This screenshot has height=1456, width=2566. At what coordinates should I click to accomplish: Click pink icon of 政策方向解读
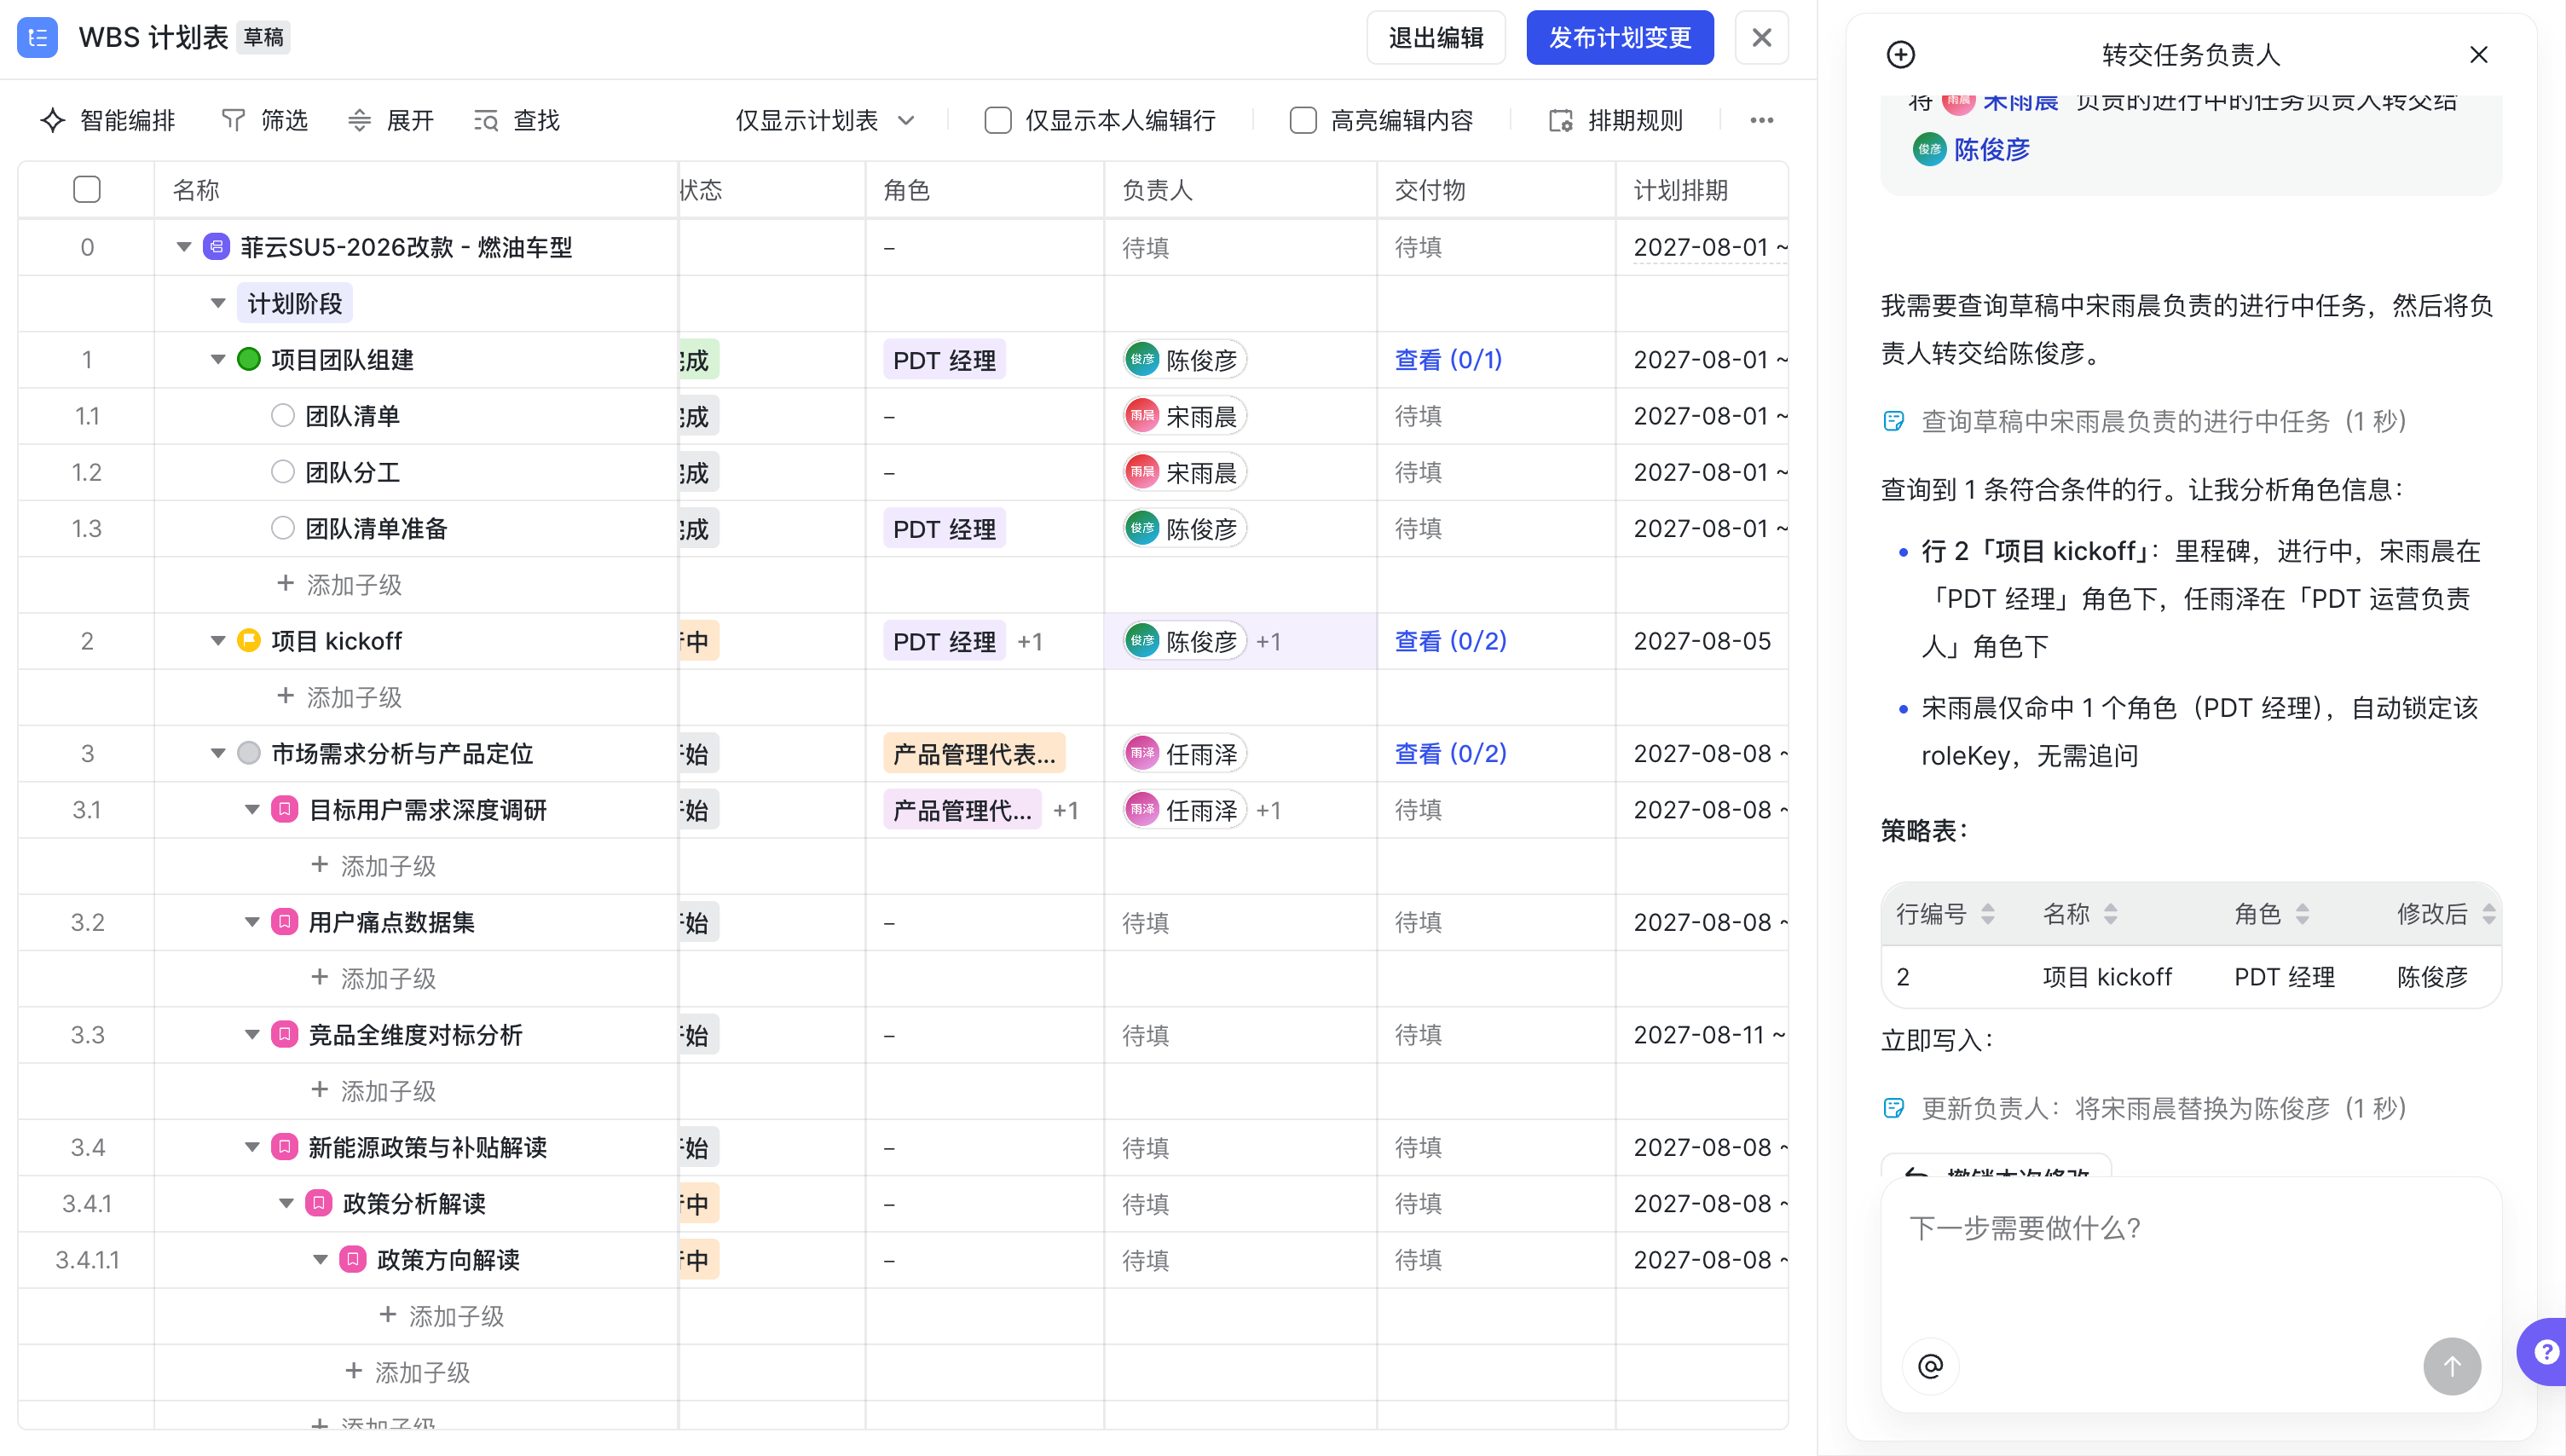[353, 1259]
